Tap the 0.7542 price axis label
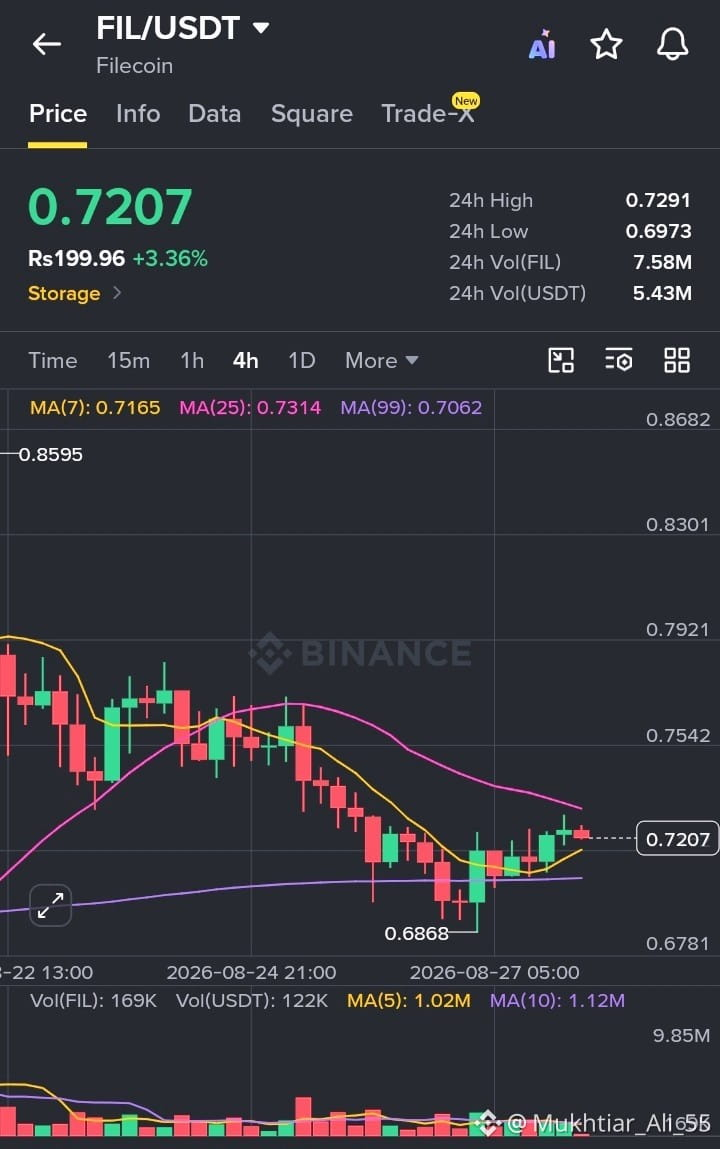 (678, 735)
